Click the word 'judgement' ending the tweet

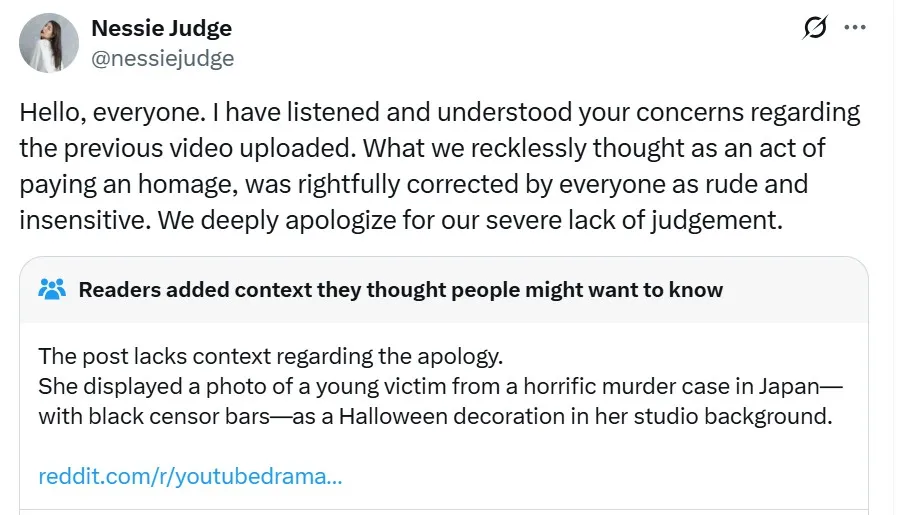[719, 221]
